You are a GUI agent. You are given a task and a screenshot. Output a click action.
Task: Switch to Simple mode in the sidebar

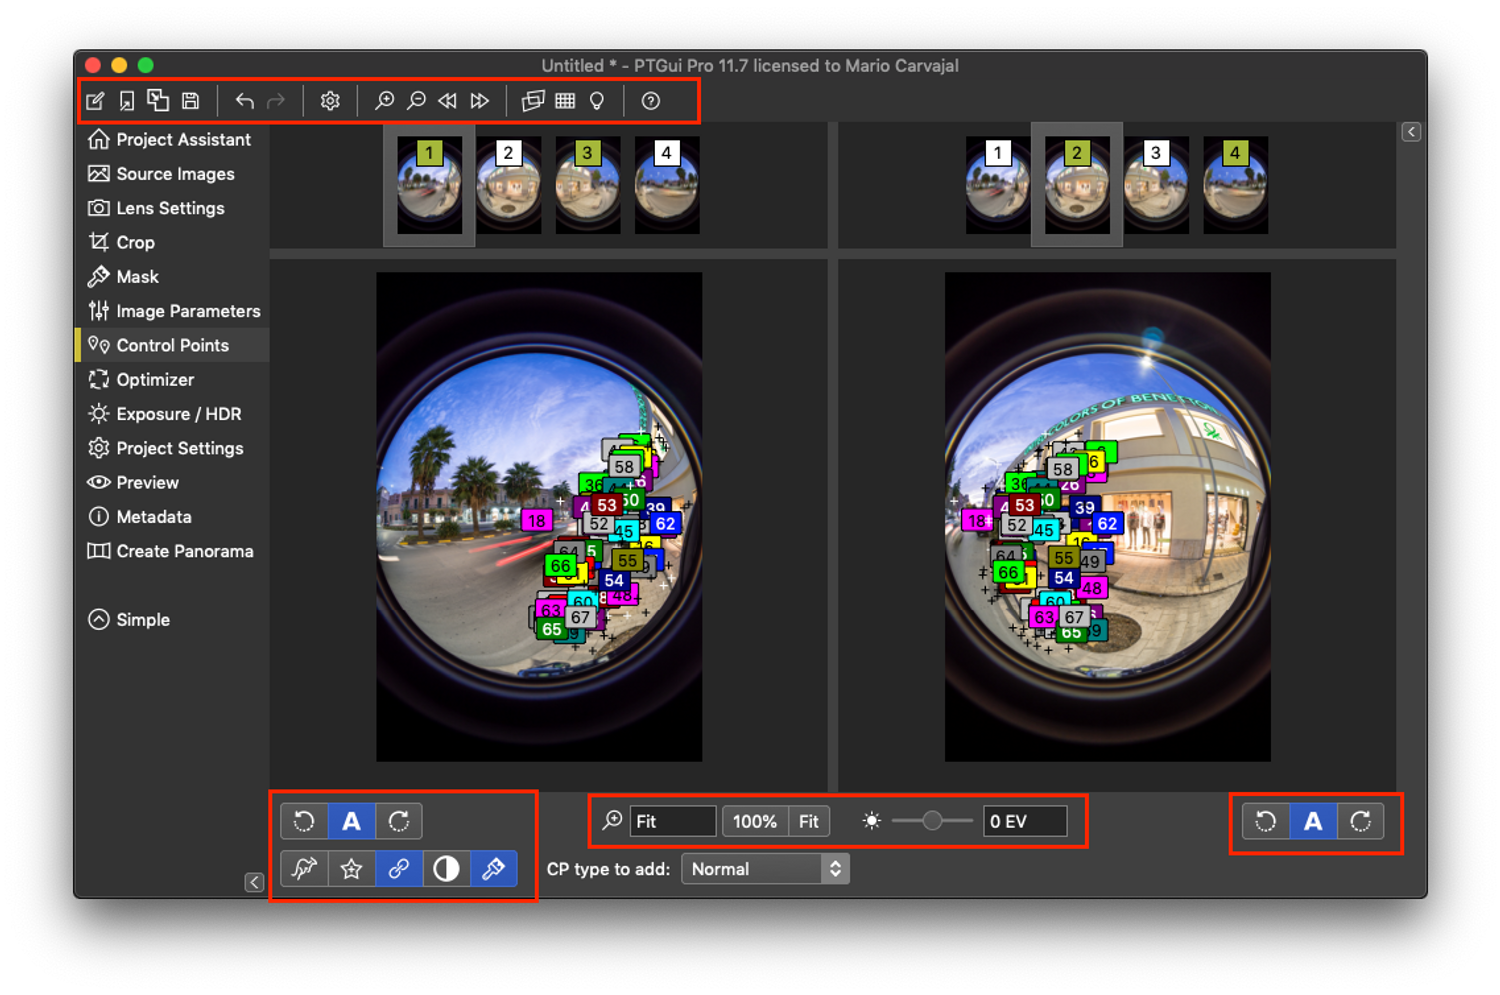tap(130, 620)
